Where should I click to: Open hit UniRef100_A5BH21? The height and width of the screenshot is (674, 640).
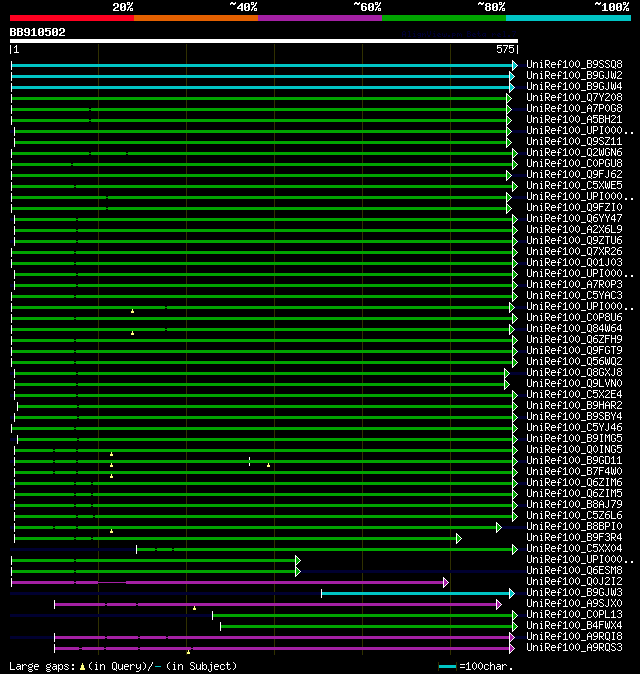[574, 119]
